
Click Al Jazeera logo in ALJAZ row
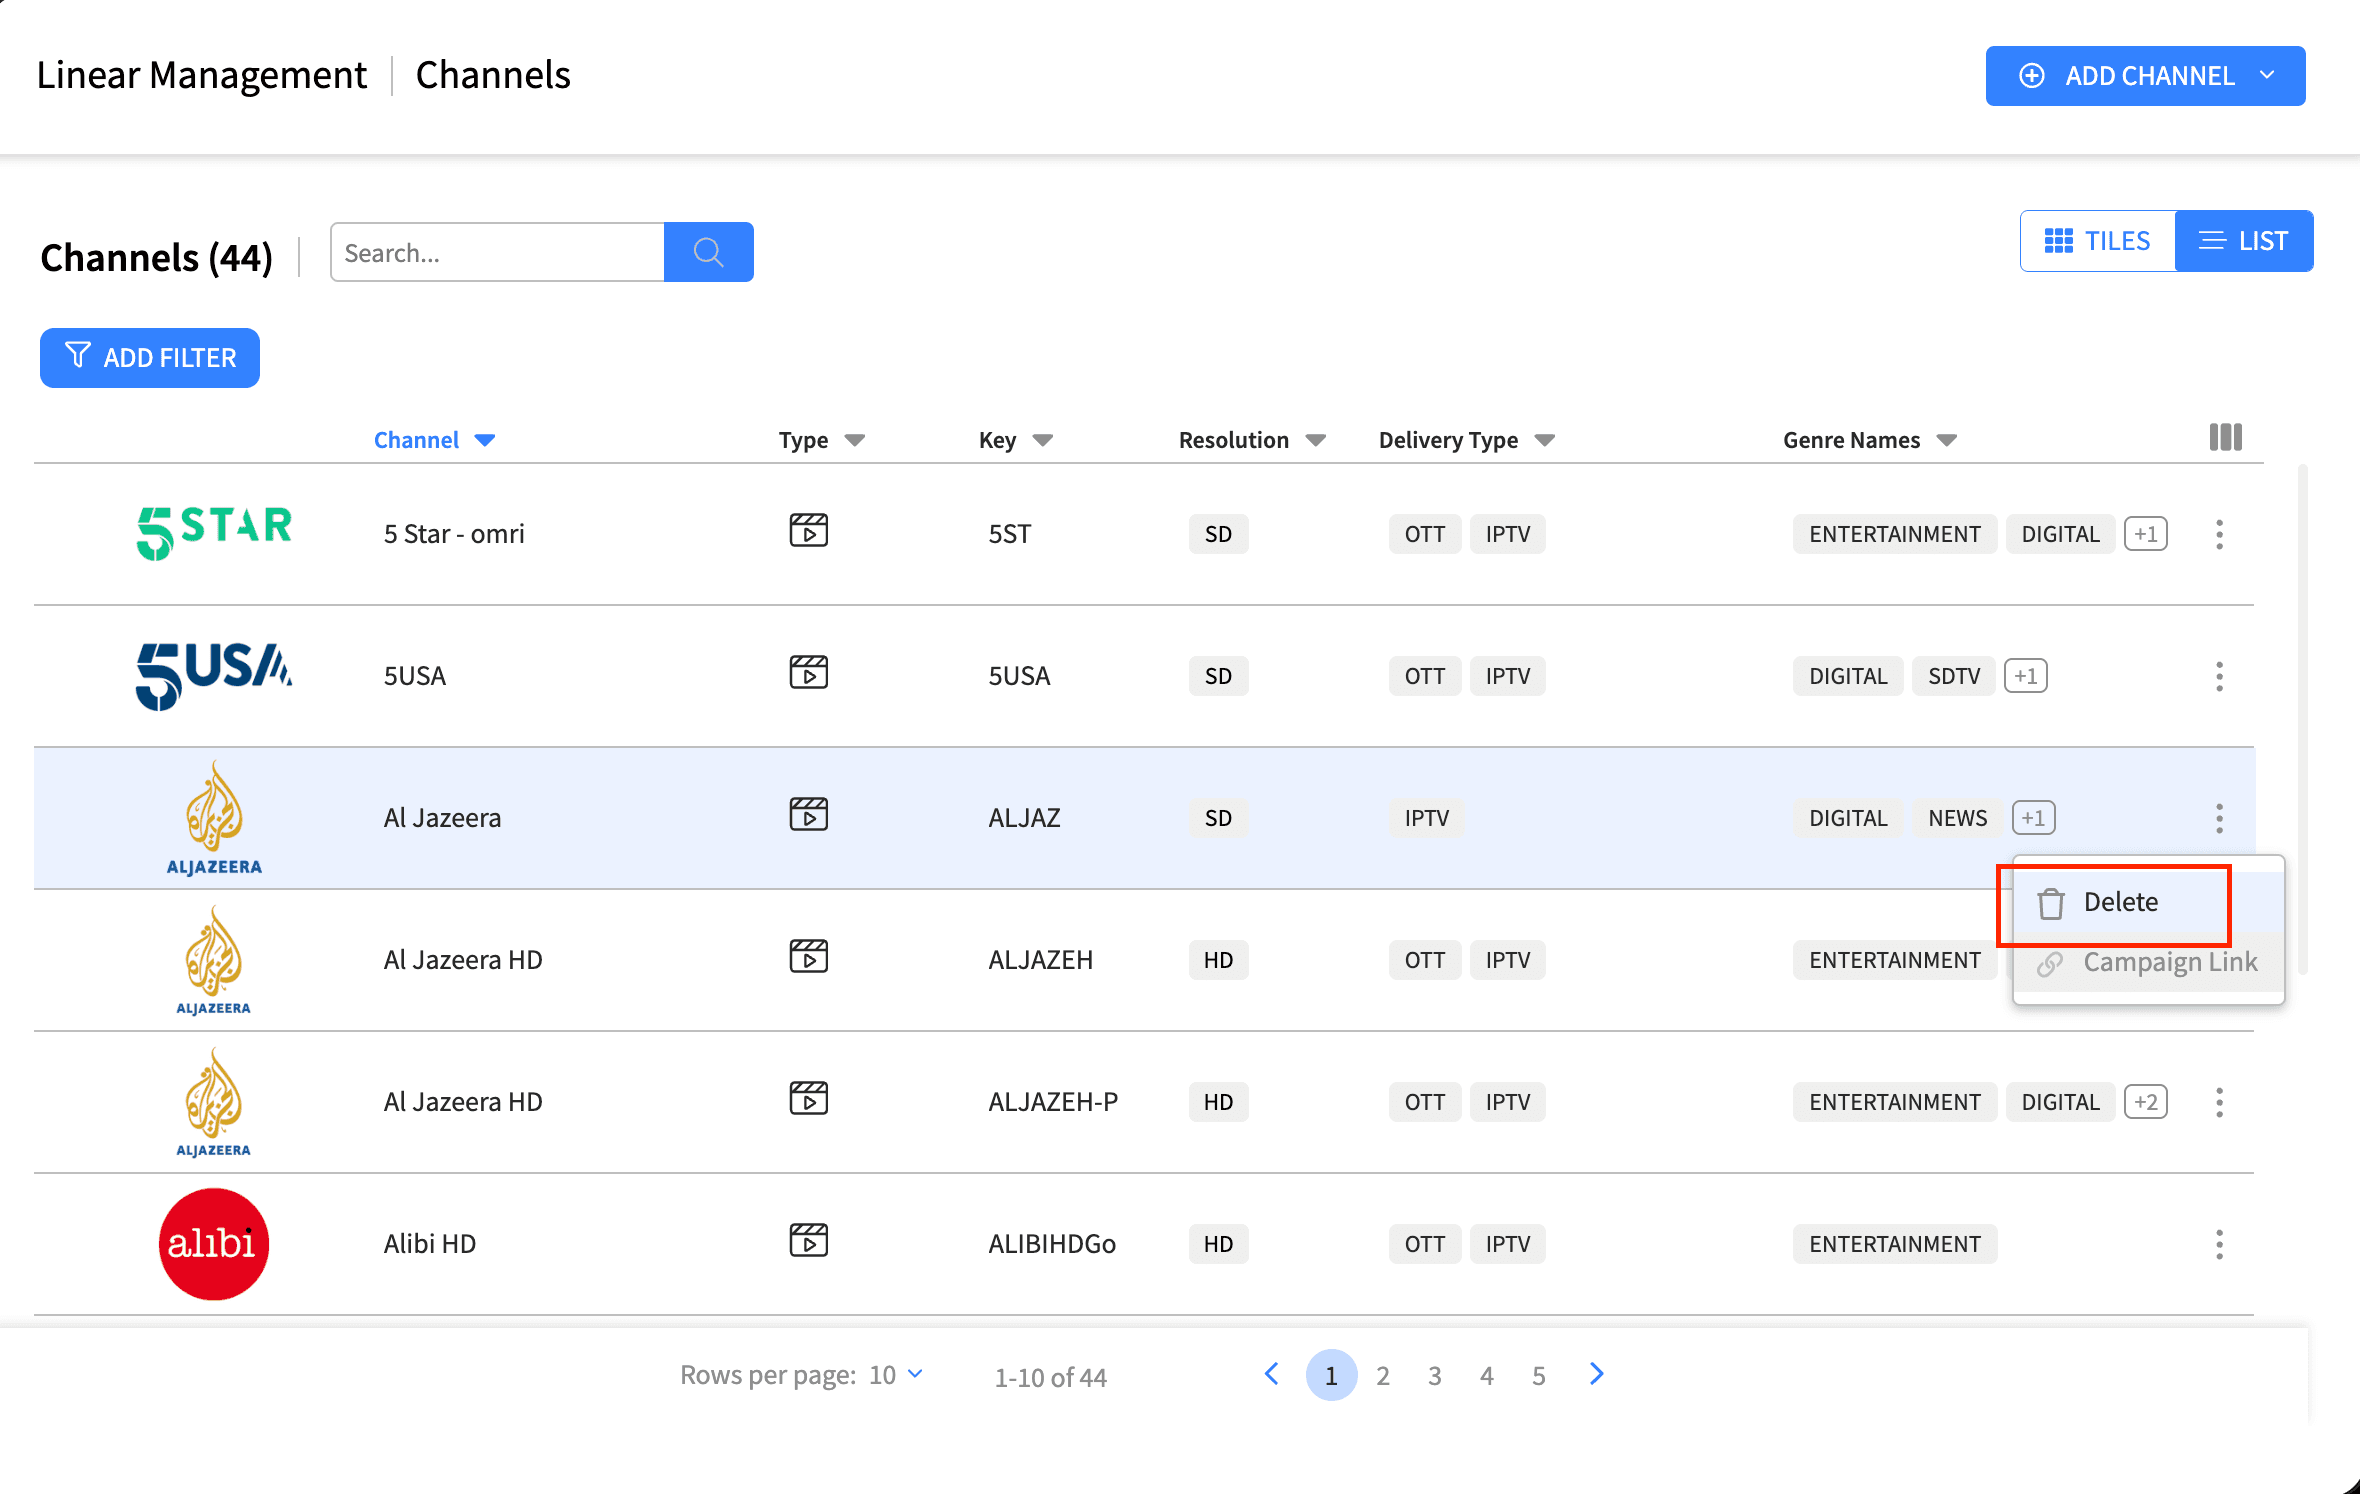pyautogui.click(x=214, y=818)
